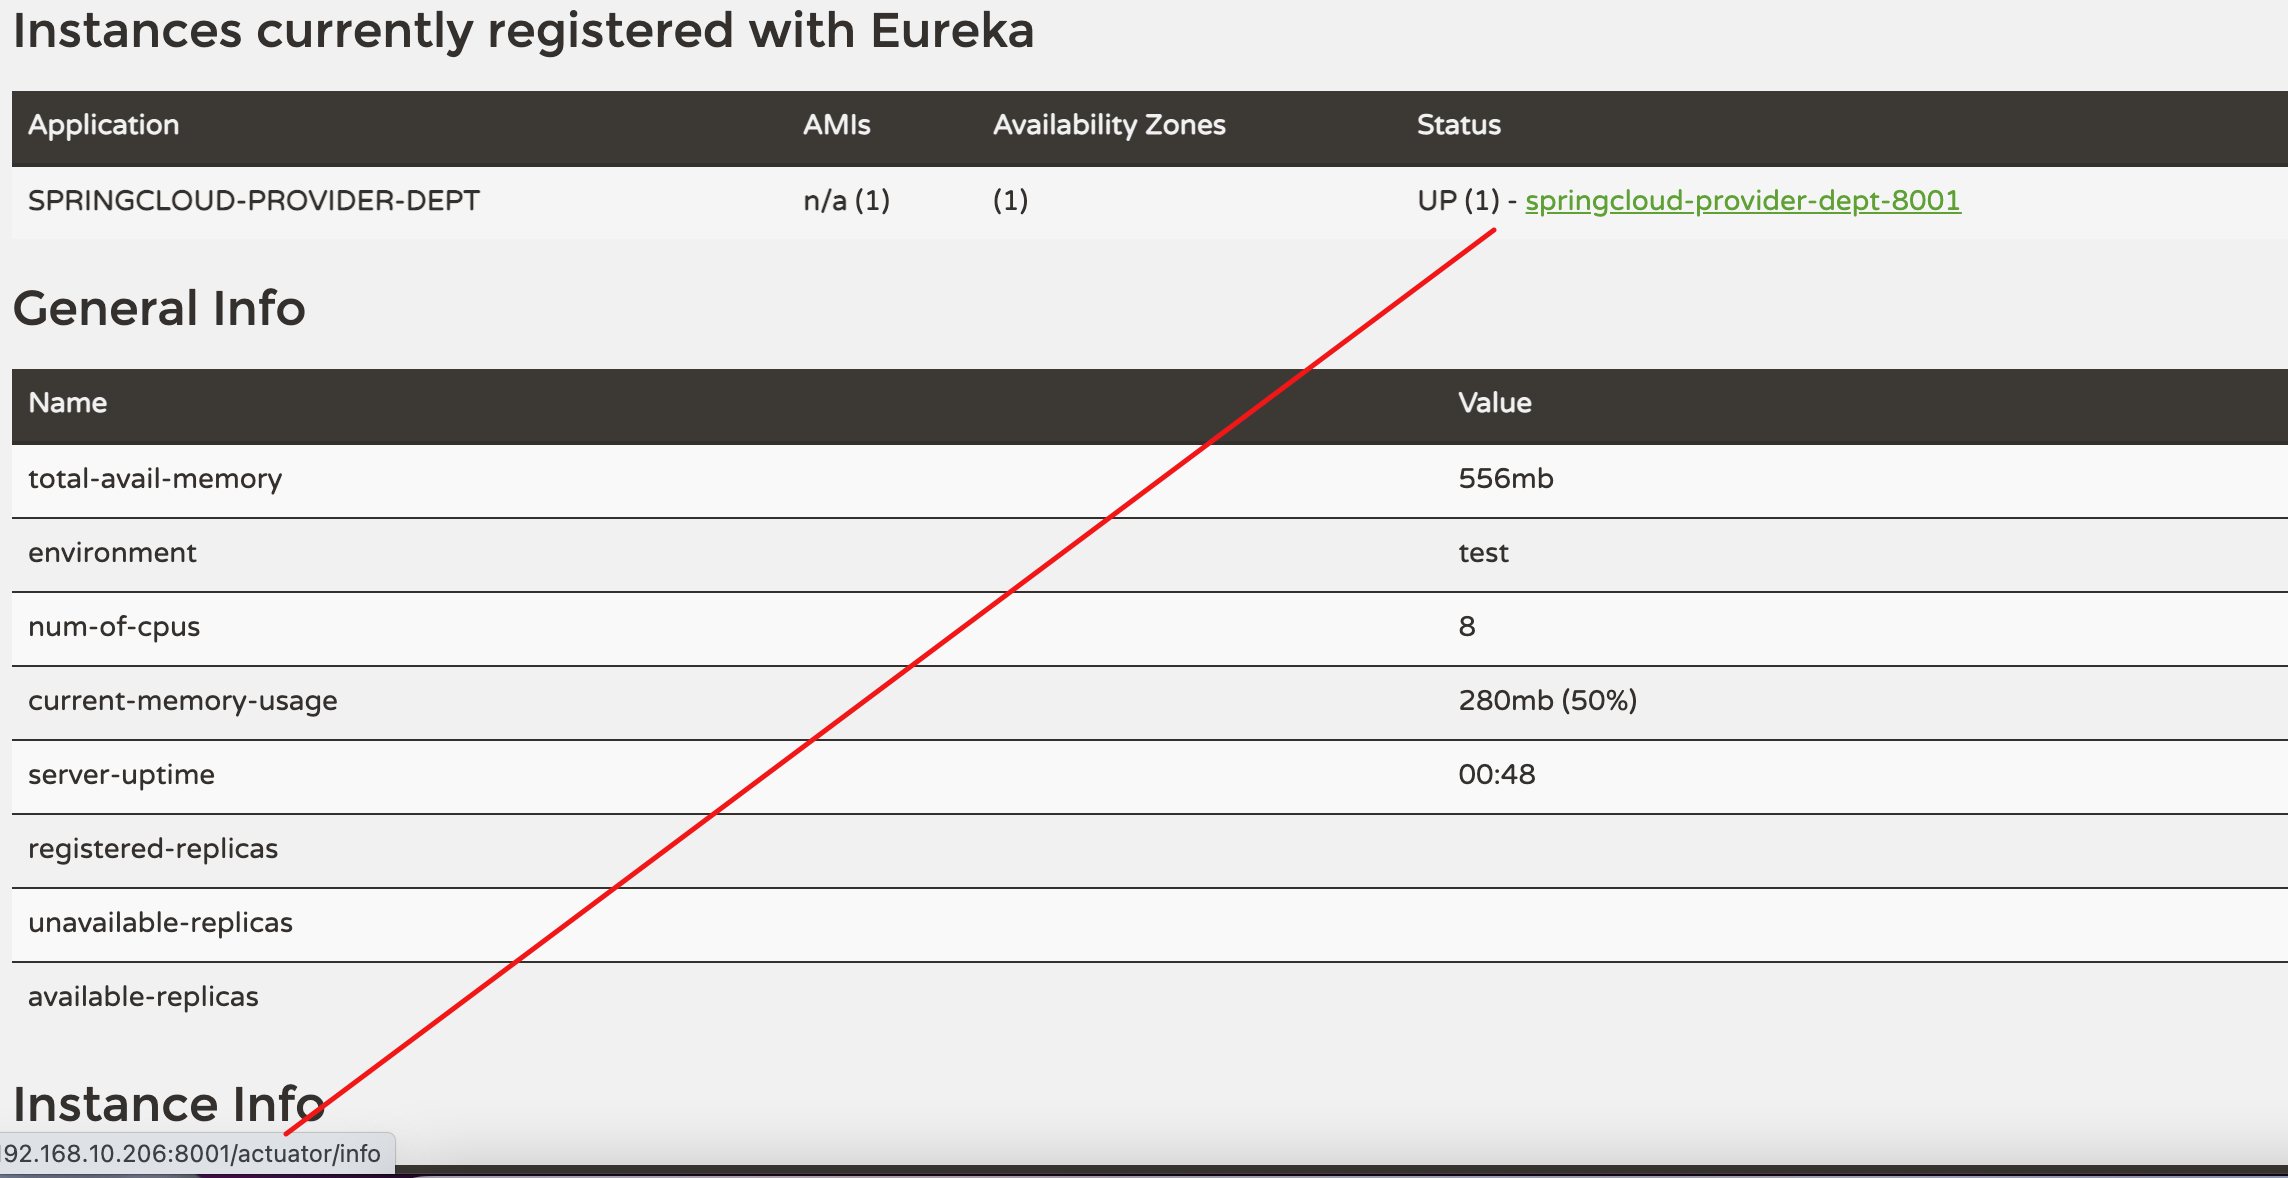Click the Application column header
This screenshot has width=2288, height=1178.
click(103, 125)
